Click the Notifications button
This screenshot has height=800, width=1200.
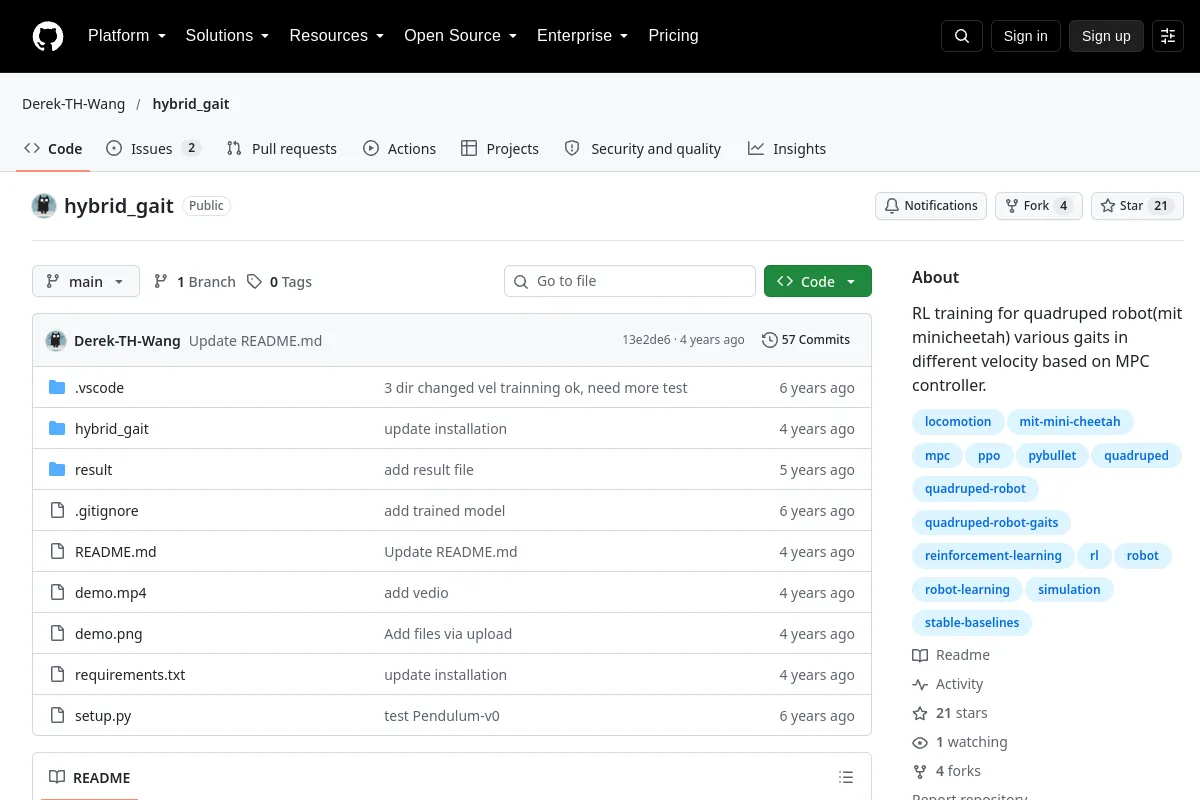(x=931, y=206)
